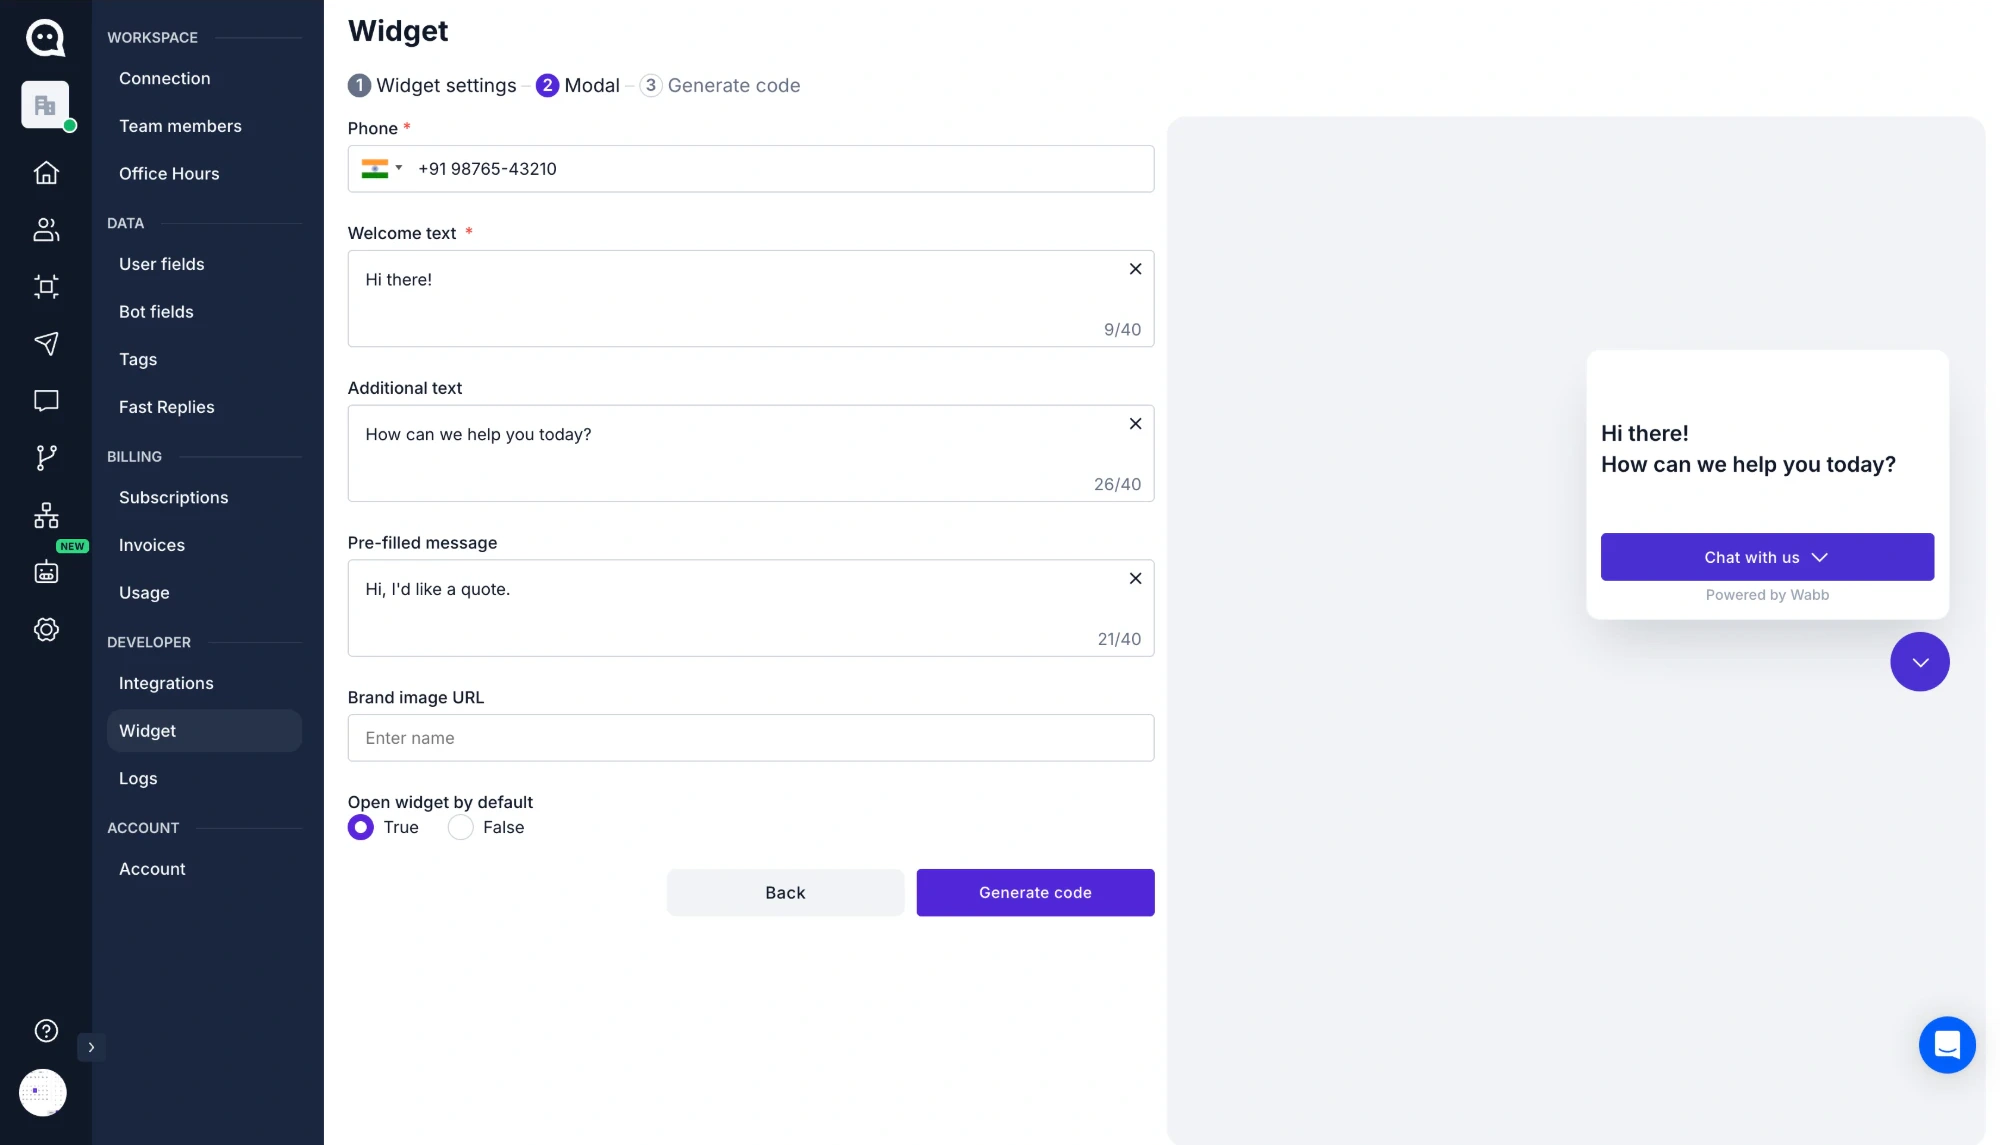Open the network hierarchy icon

[x=46, y=515]
